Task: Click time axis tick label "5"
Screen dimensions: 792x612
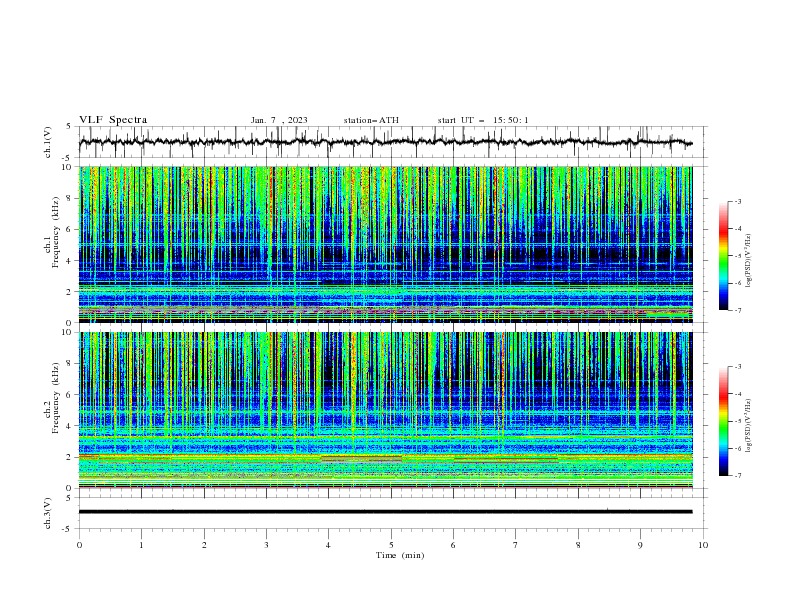Action: coord(391,545)
